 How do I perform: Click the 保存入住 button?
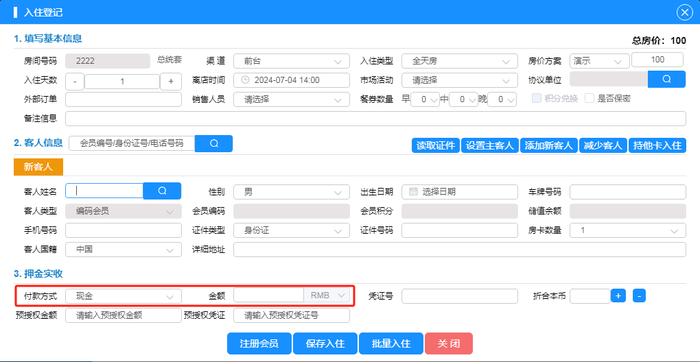325,343
